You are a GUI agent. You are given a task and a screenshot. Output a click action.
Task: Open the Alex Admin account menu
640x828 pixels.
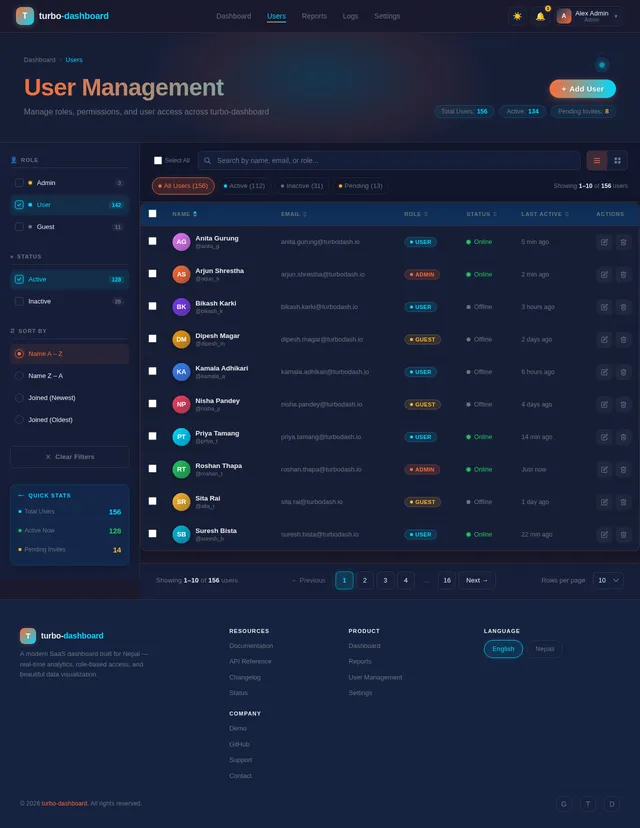coord(588,16)
